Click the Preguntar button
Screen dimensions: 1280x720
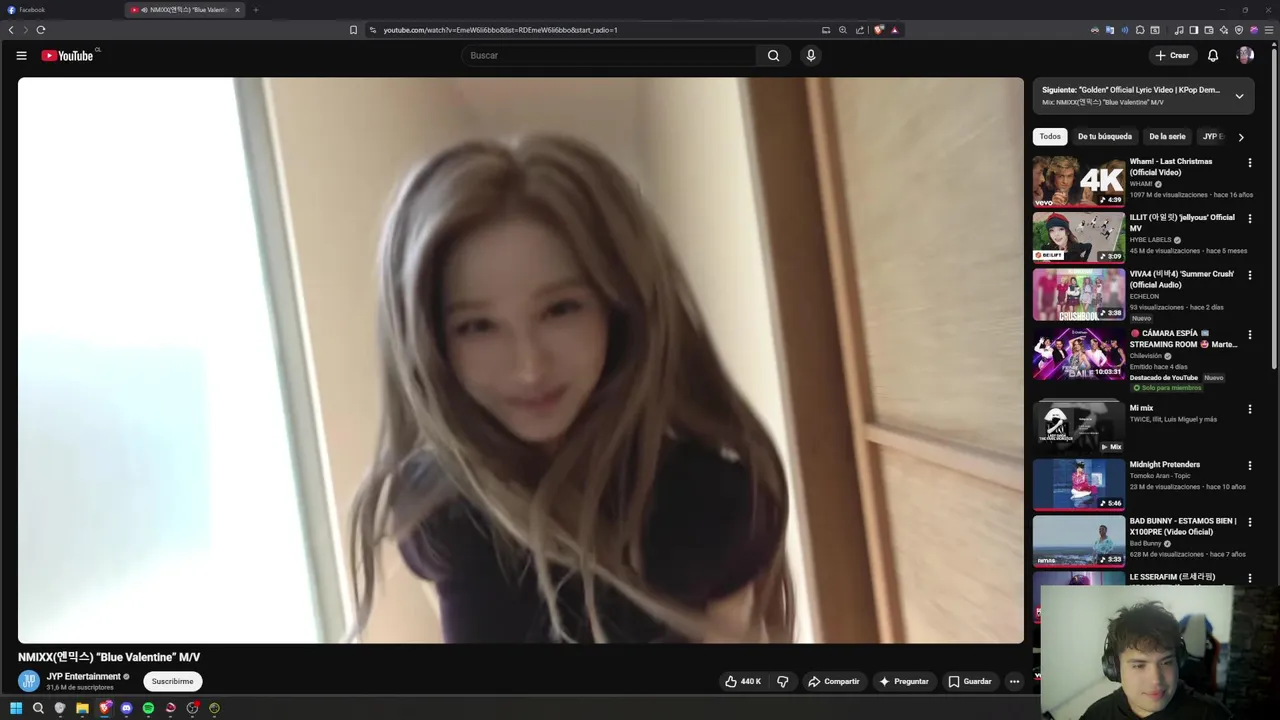coord(904,682)
